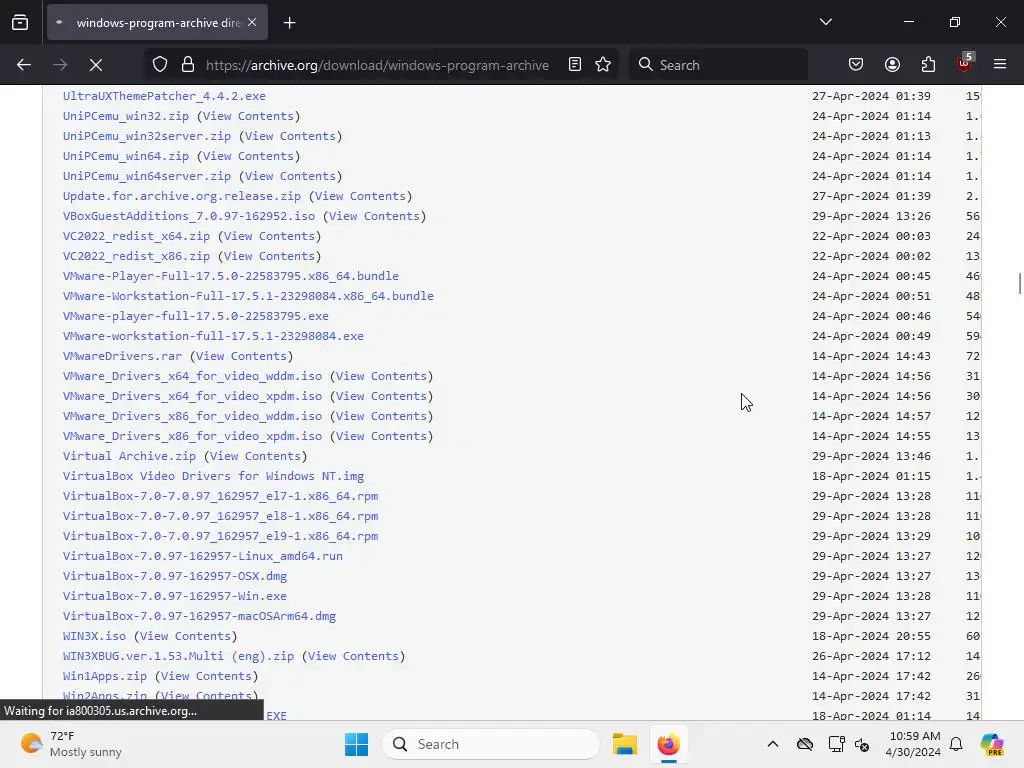1024x768 pixels.
Task: View site security lock info
Action: click(x=188, y=65)
